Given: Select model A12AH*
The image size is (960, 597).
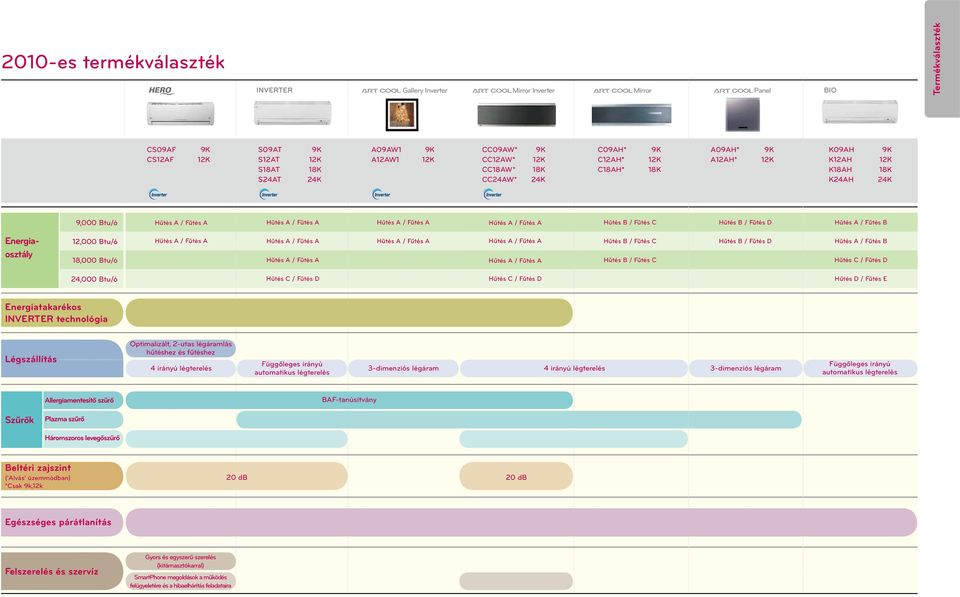Looking at the screenshot, I should click(724, 159).
